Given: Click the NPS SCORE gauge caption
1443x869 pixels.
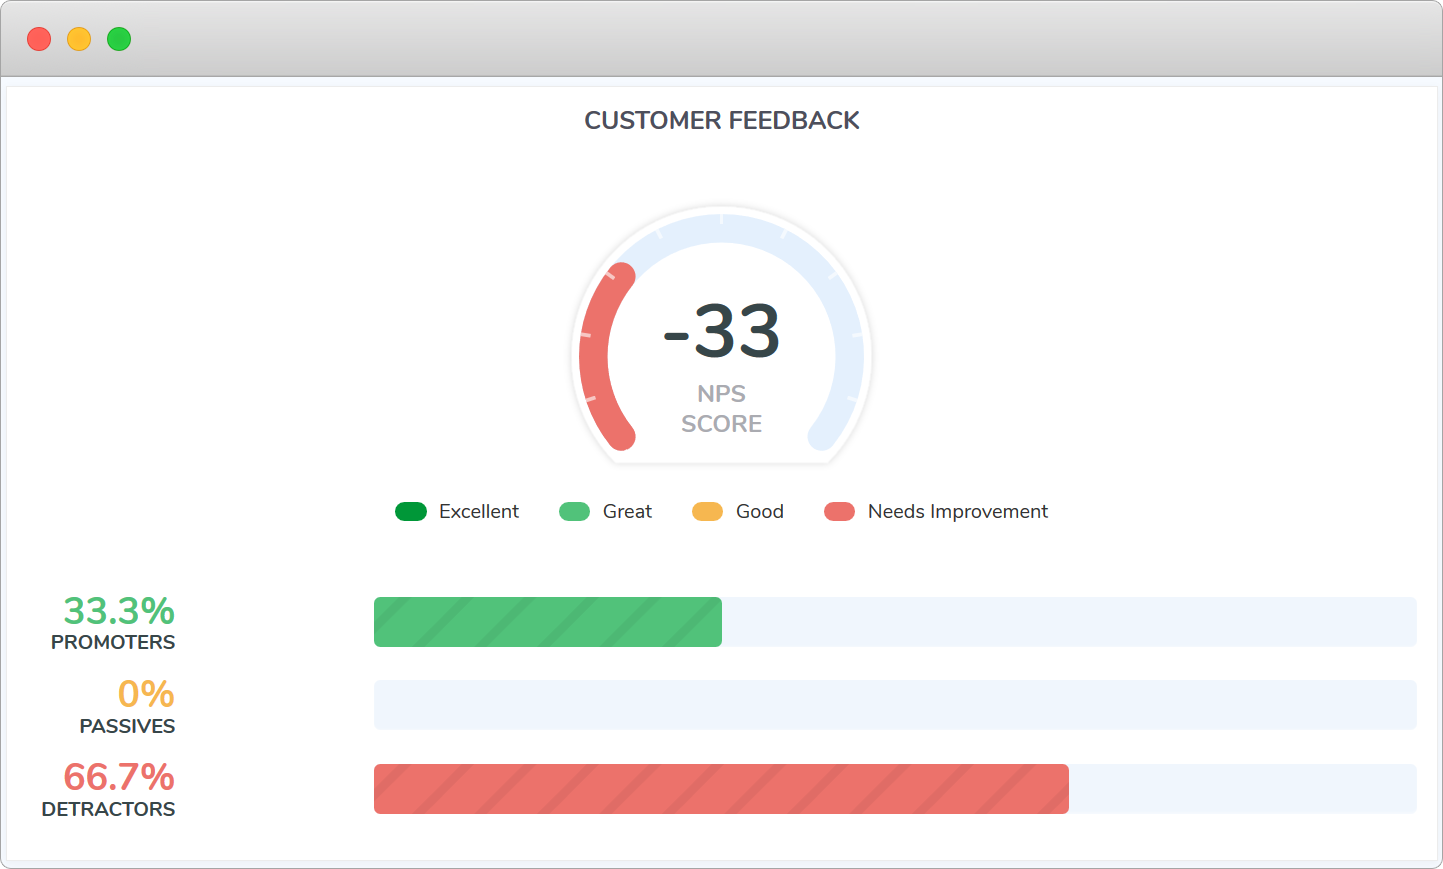Looking at the screenshot, I should 722,409.
